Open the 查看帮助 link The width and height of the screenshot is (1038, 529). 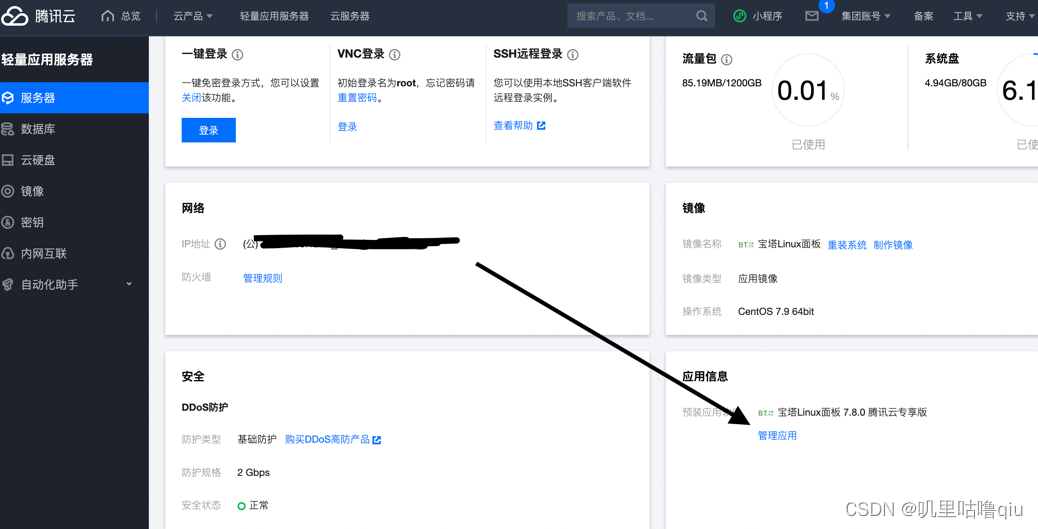click(513, 125)
